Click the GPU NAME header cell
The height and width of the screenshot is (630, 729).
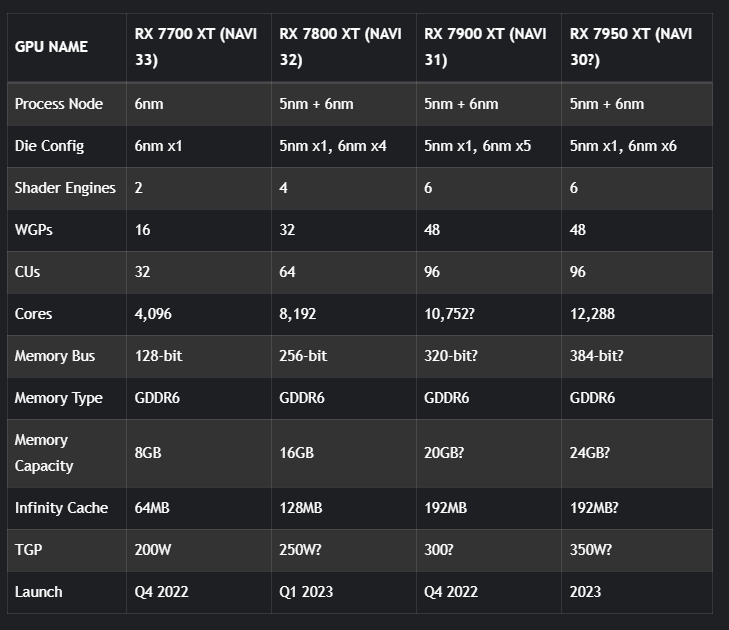coord(51,46)
